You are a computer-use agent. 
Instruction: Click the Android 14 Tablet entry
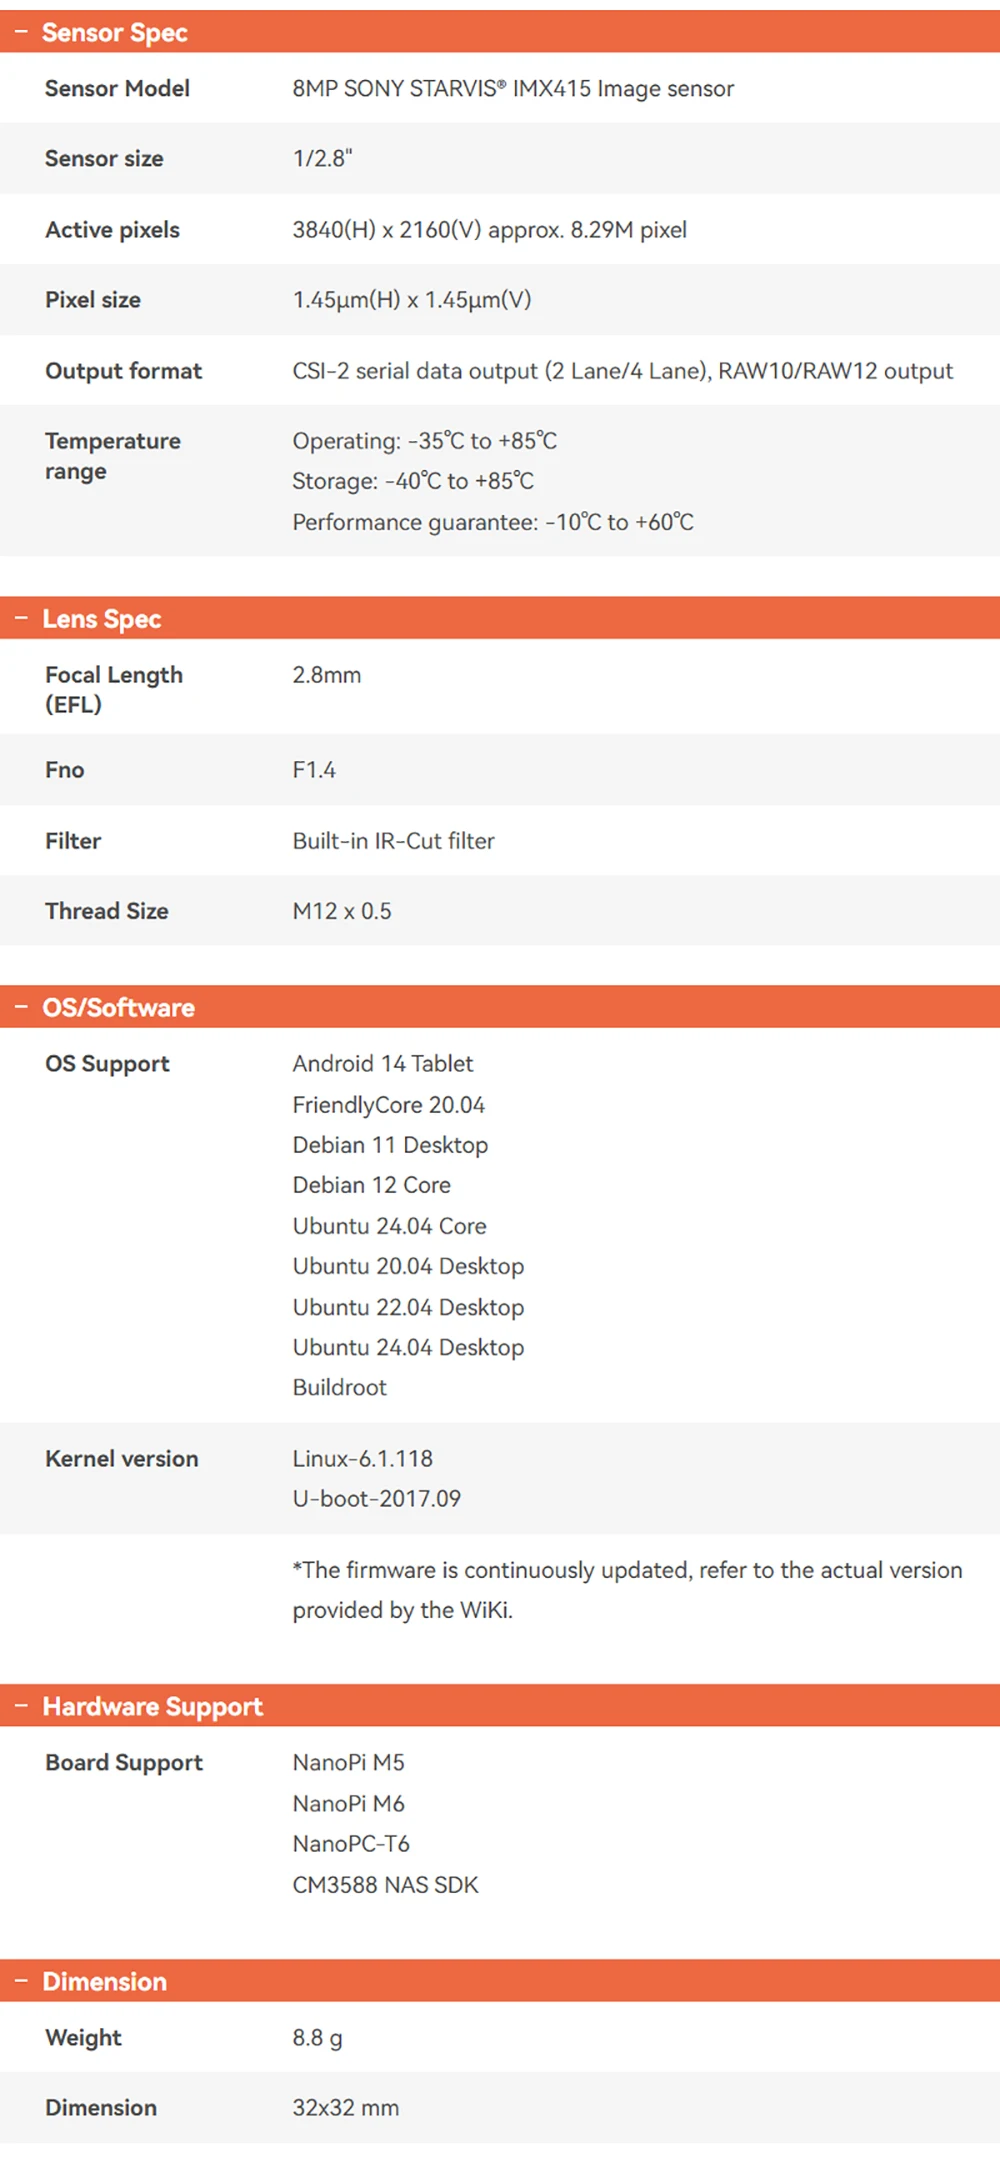[x=383, y=1063]
